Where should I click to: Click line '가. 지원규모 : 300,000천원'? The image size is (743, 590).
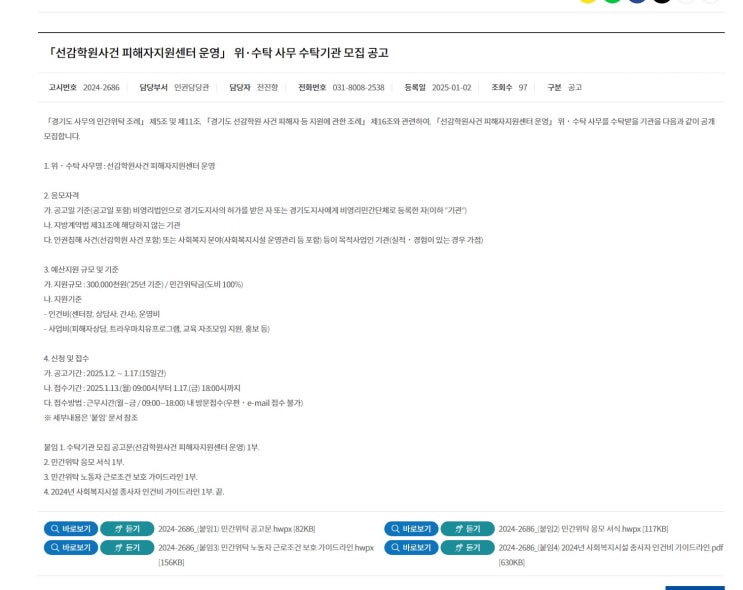click(143, 284)
